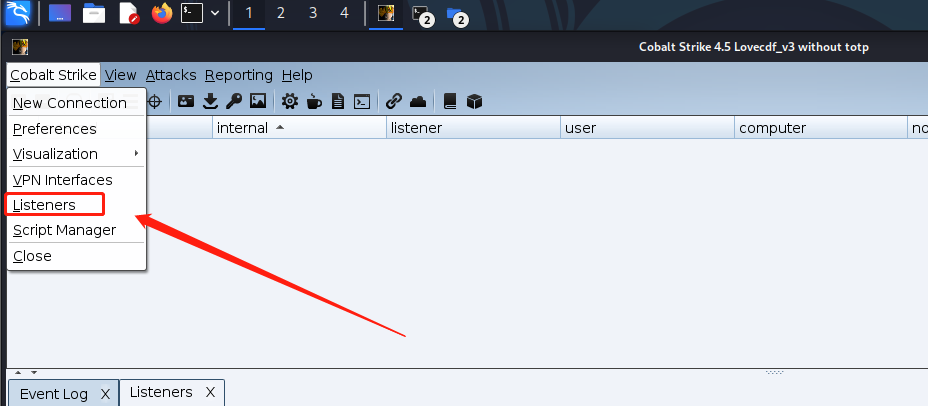Sort by the user column header
This screenshot has width=928, height=406.
[647, 128]
